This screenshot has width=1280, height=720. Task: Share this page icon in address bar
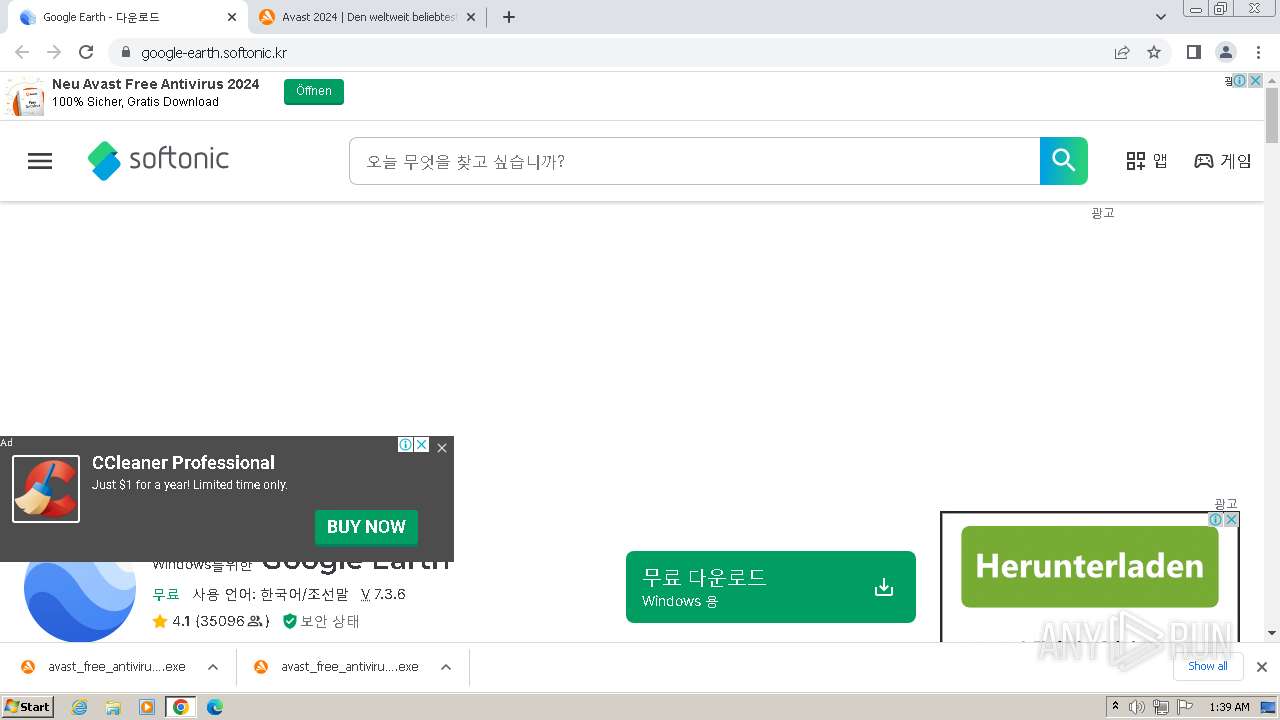pyautogui.click(x=1122, y=52)
